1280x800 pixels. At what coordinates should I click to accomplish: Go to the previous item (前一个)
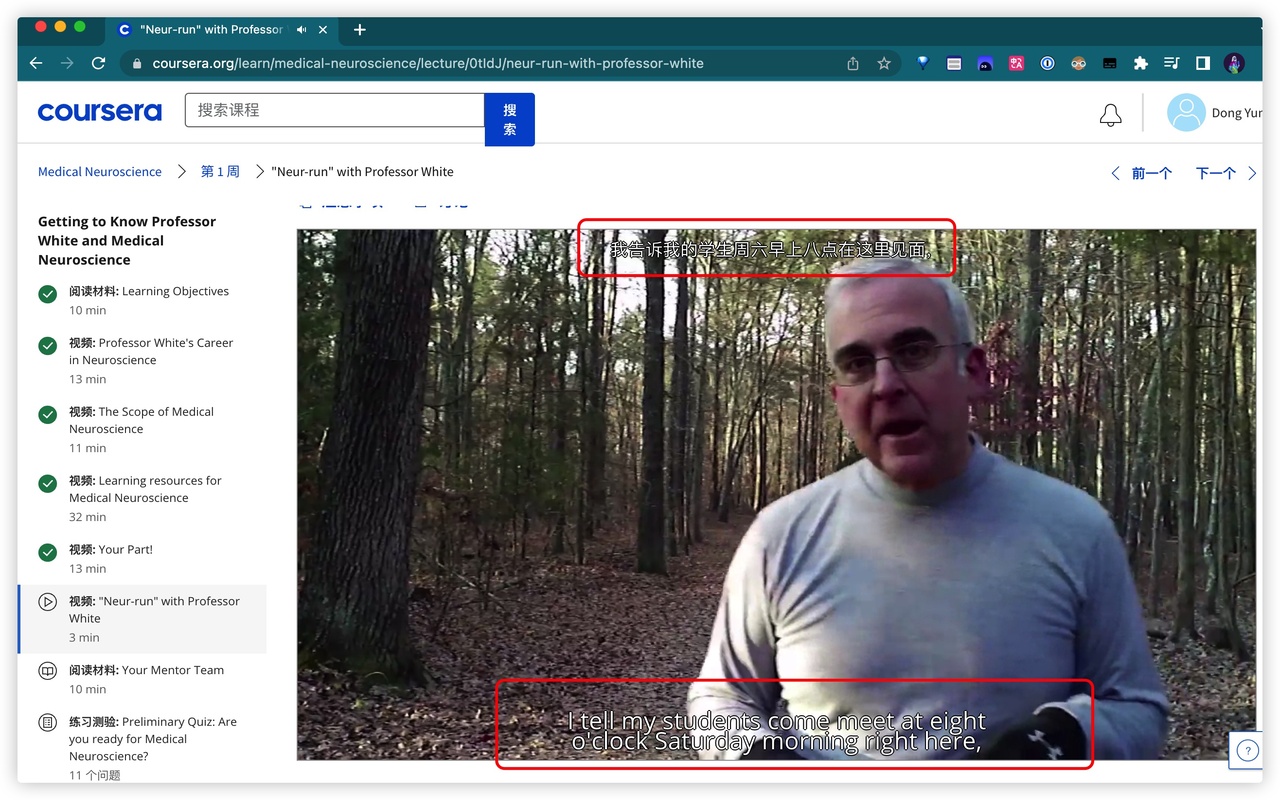1141,173
